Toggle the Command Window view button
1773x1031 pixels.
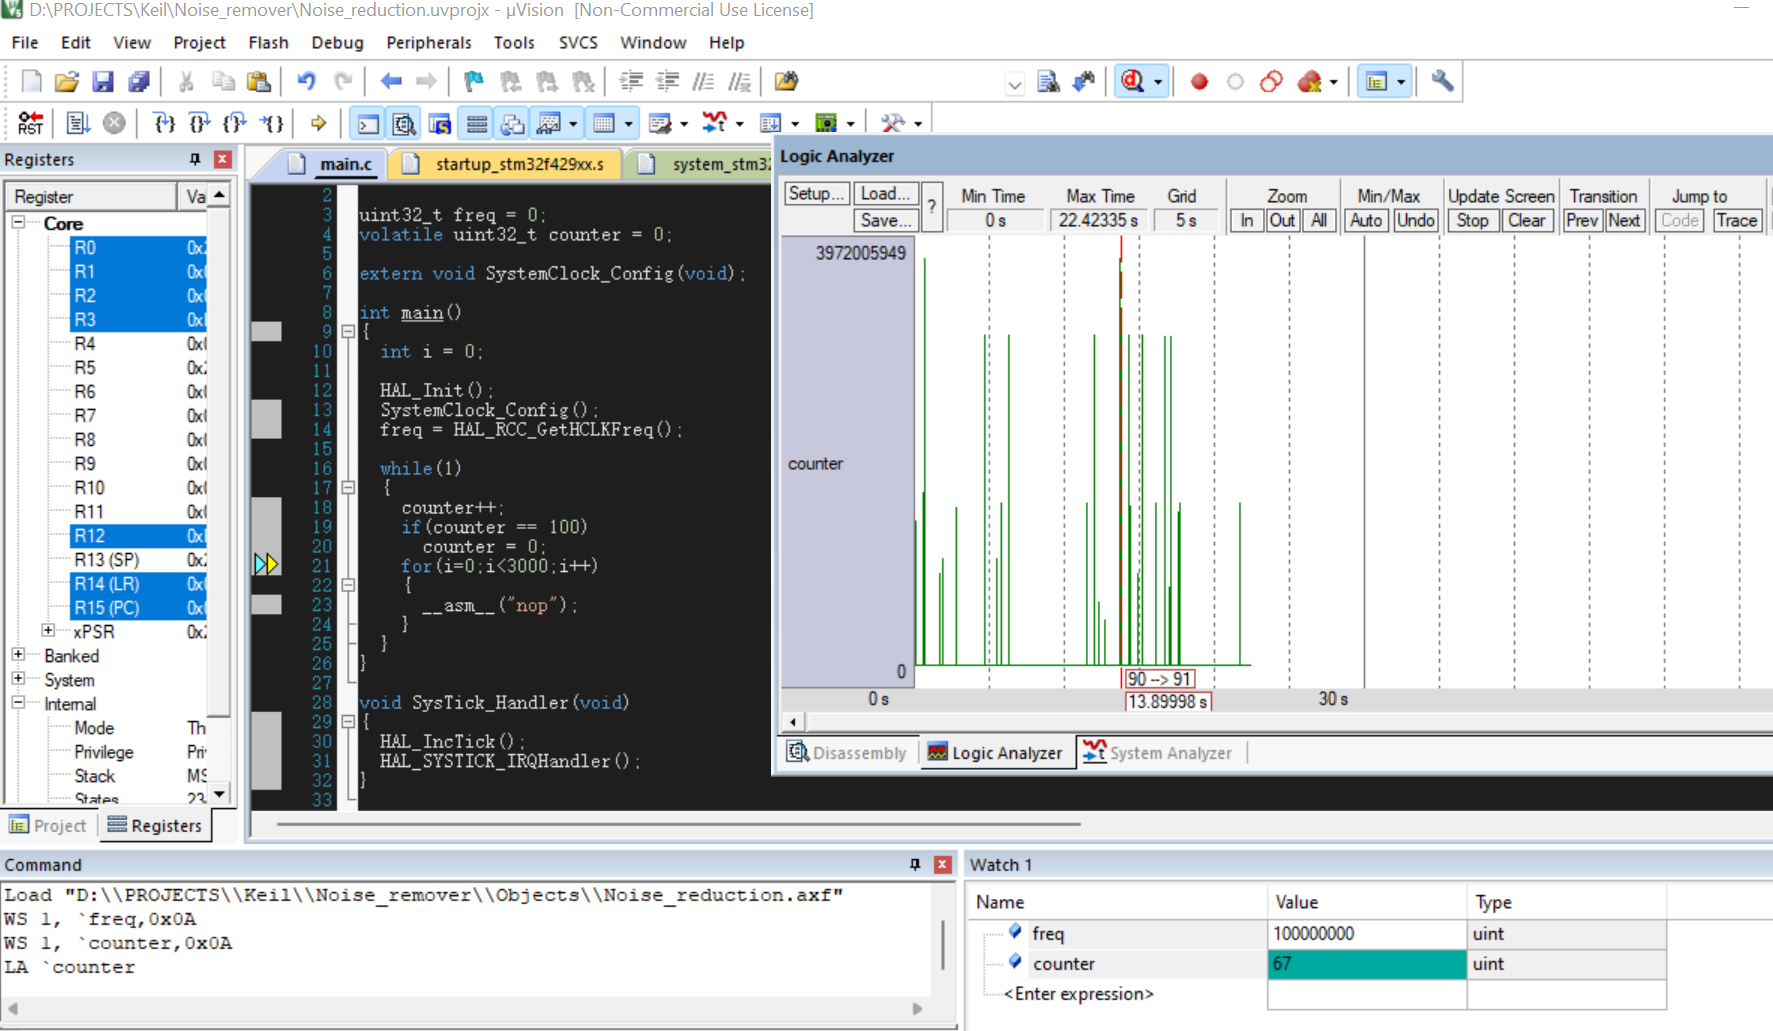pos(368,123)
